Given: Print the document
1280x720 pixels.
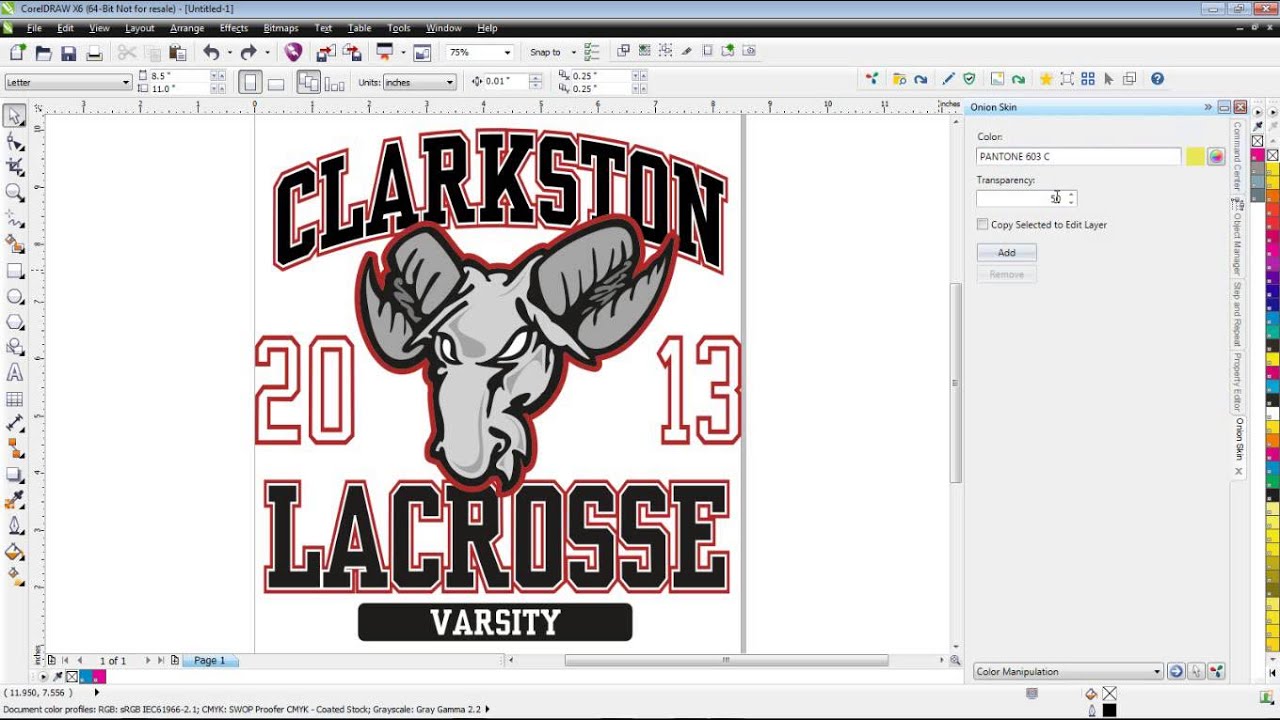Looking at the screenshot, I should [94, 52].
